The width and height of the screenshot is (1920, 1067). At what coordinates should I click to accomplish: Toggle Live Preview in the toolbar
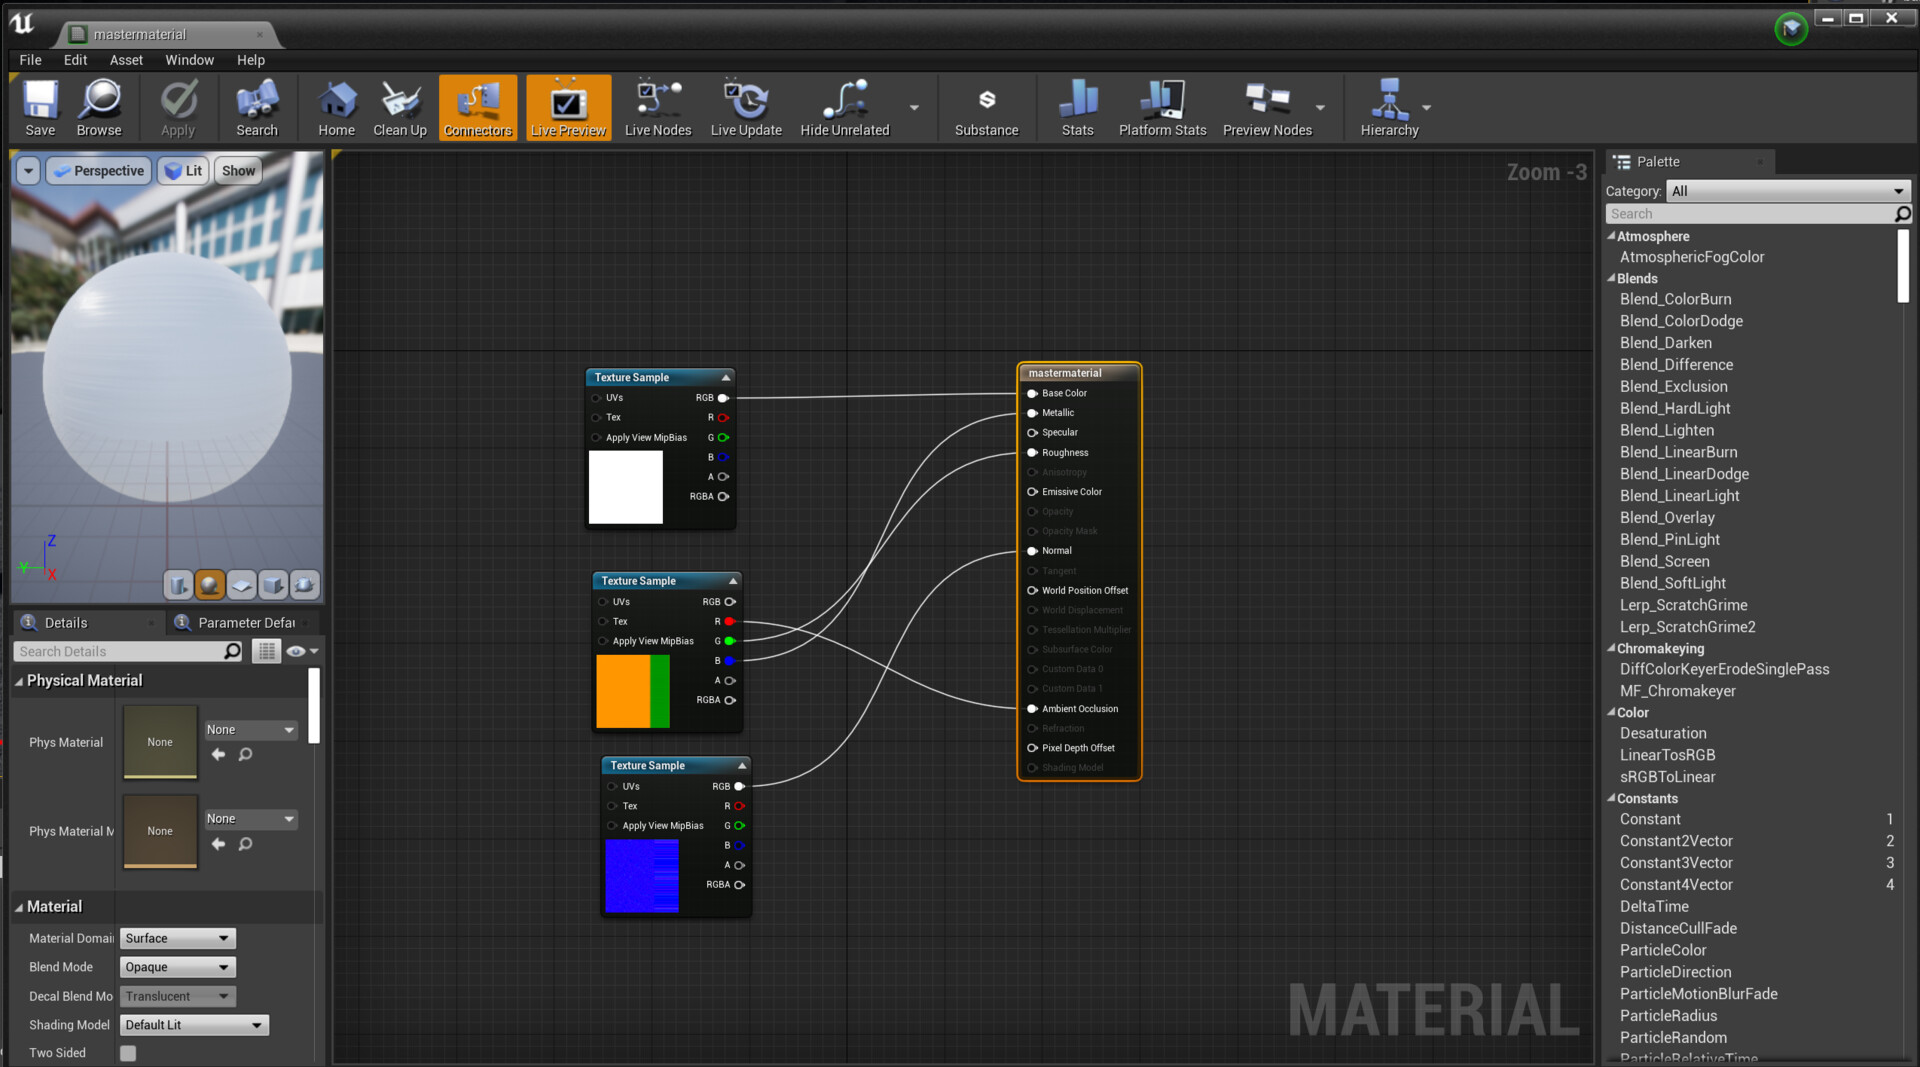point(568,107)
